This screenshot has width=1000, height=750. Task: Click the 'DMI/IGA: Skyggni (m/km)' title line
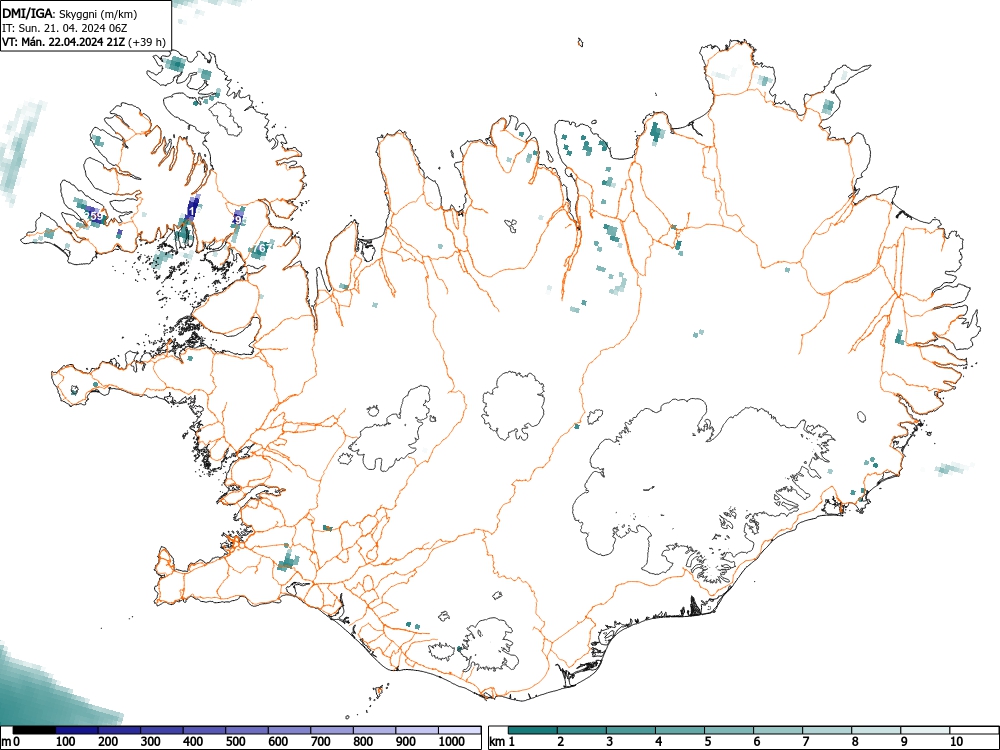pos(70,14)
